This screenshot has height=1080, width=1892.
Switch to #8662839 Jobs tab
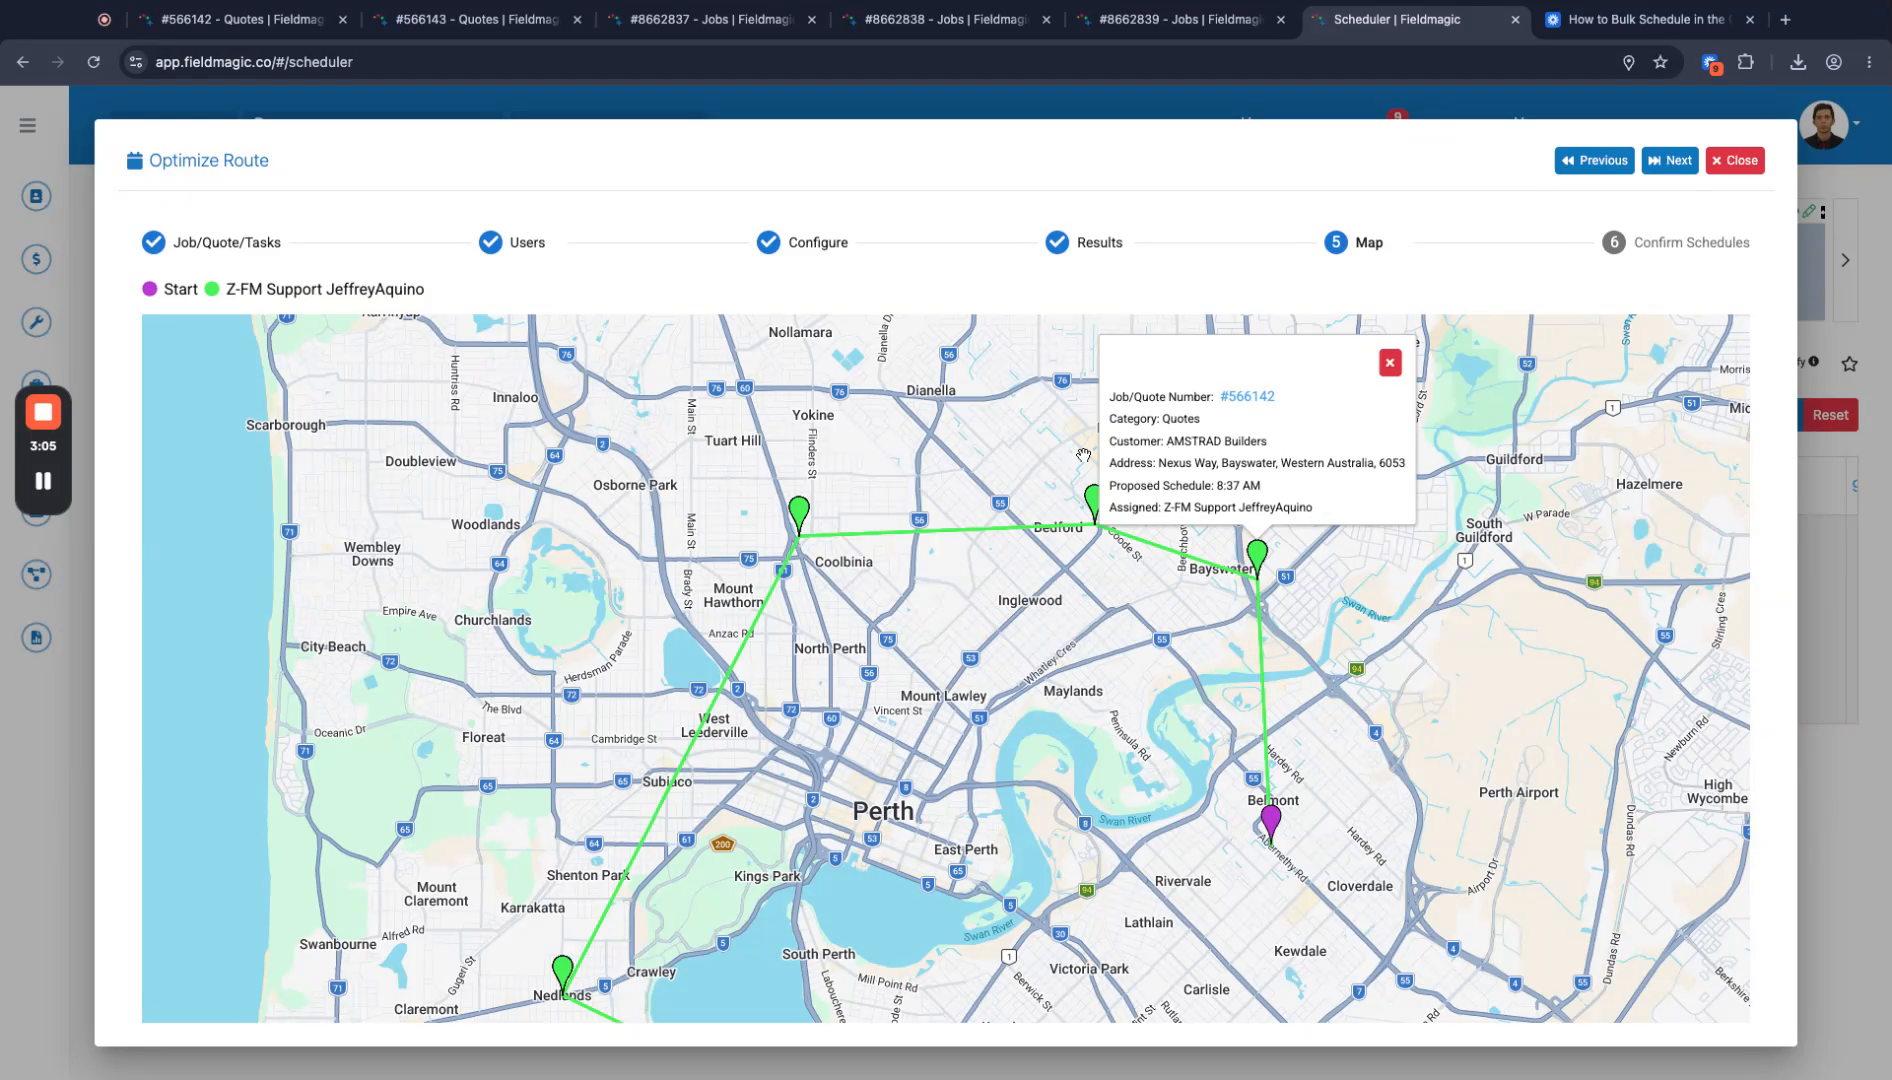[1180, 19]
